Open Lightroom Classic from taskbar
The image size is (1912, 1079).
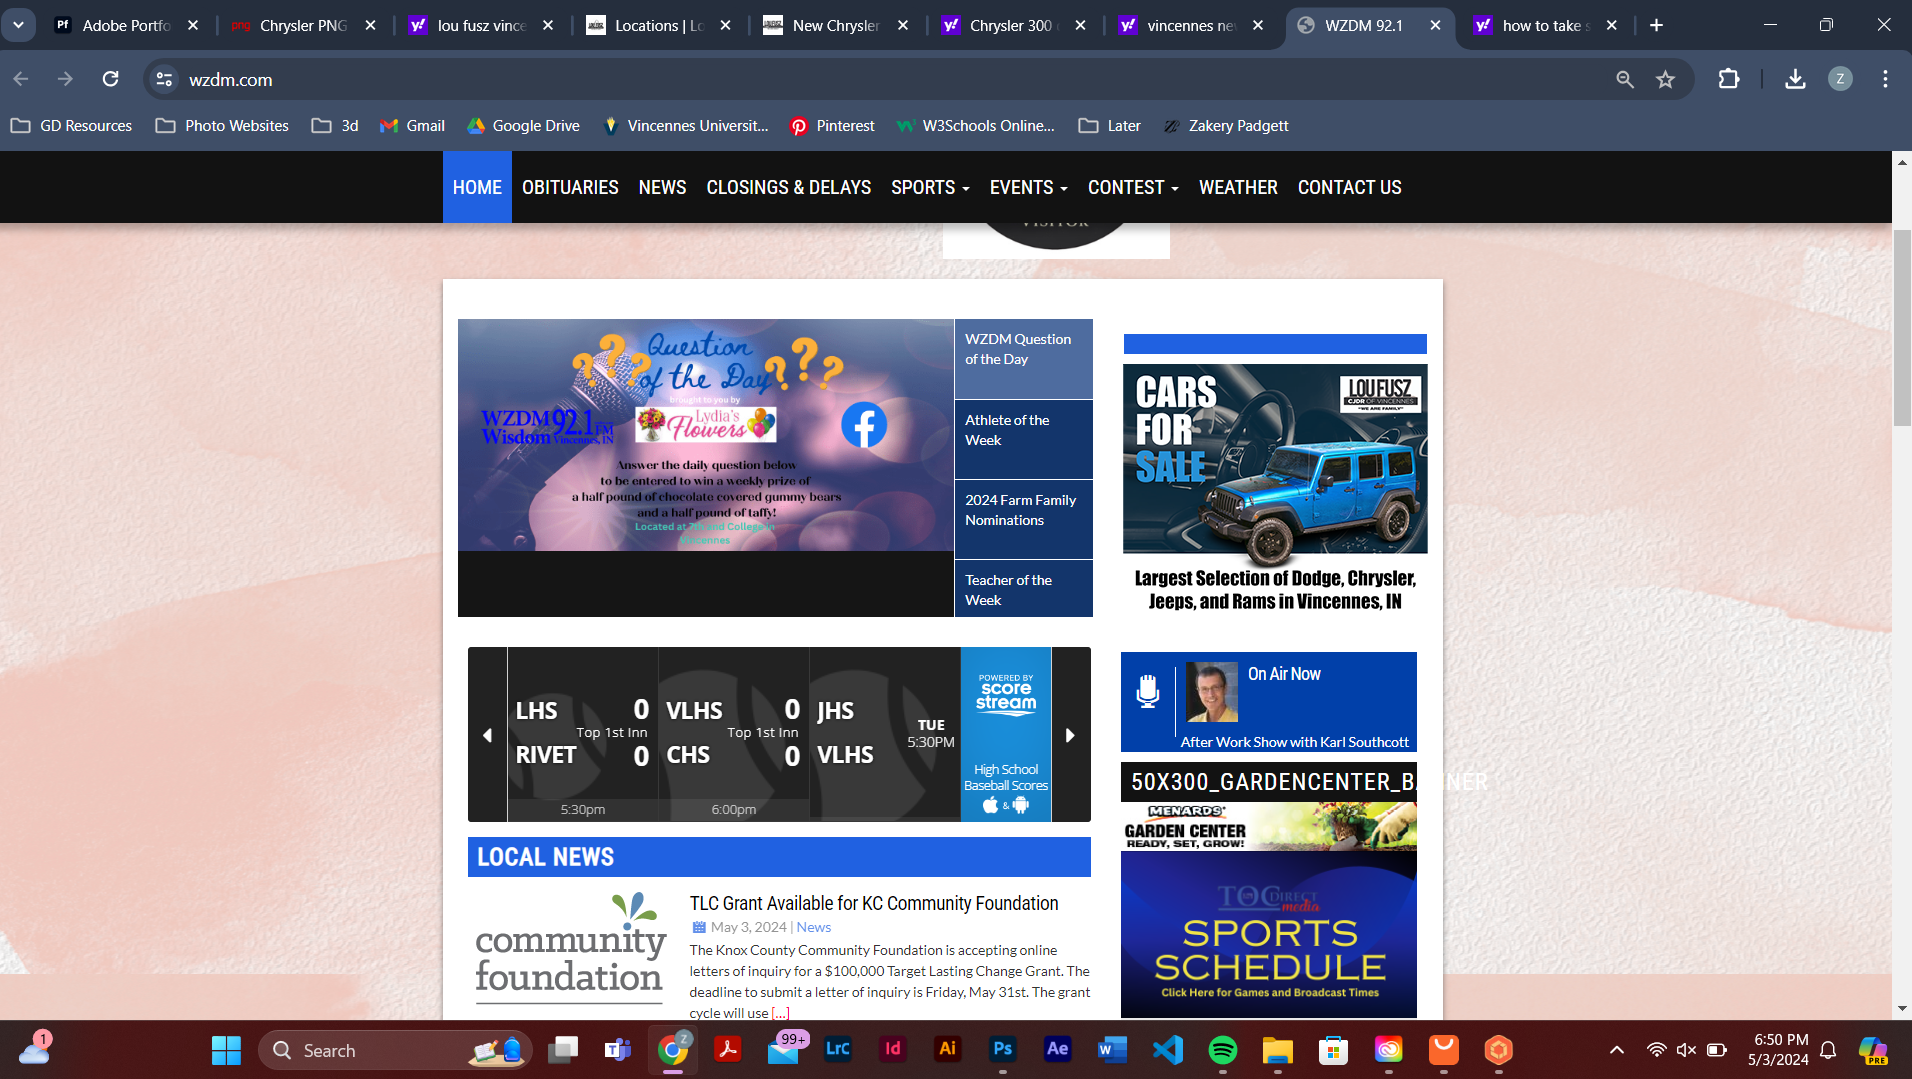tap(838, 1049)
